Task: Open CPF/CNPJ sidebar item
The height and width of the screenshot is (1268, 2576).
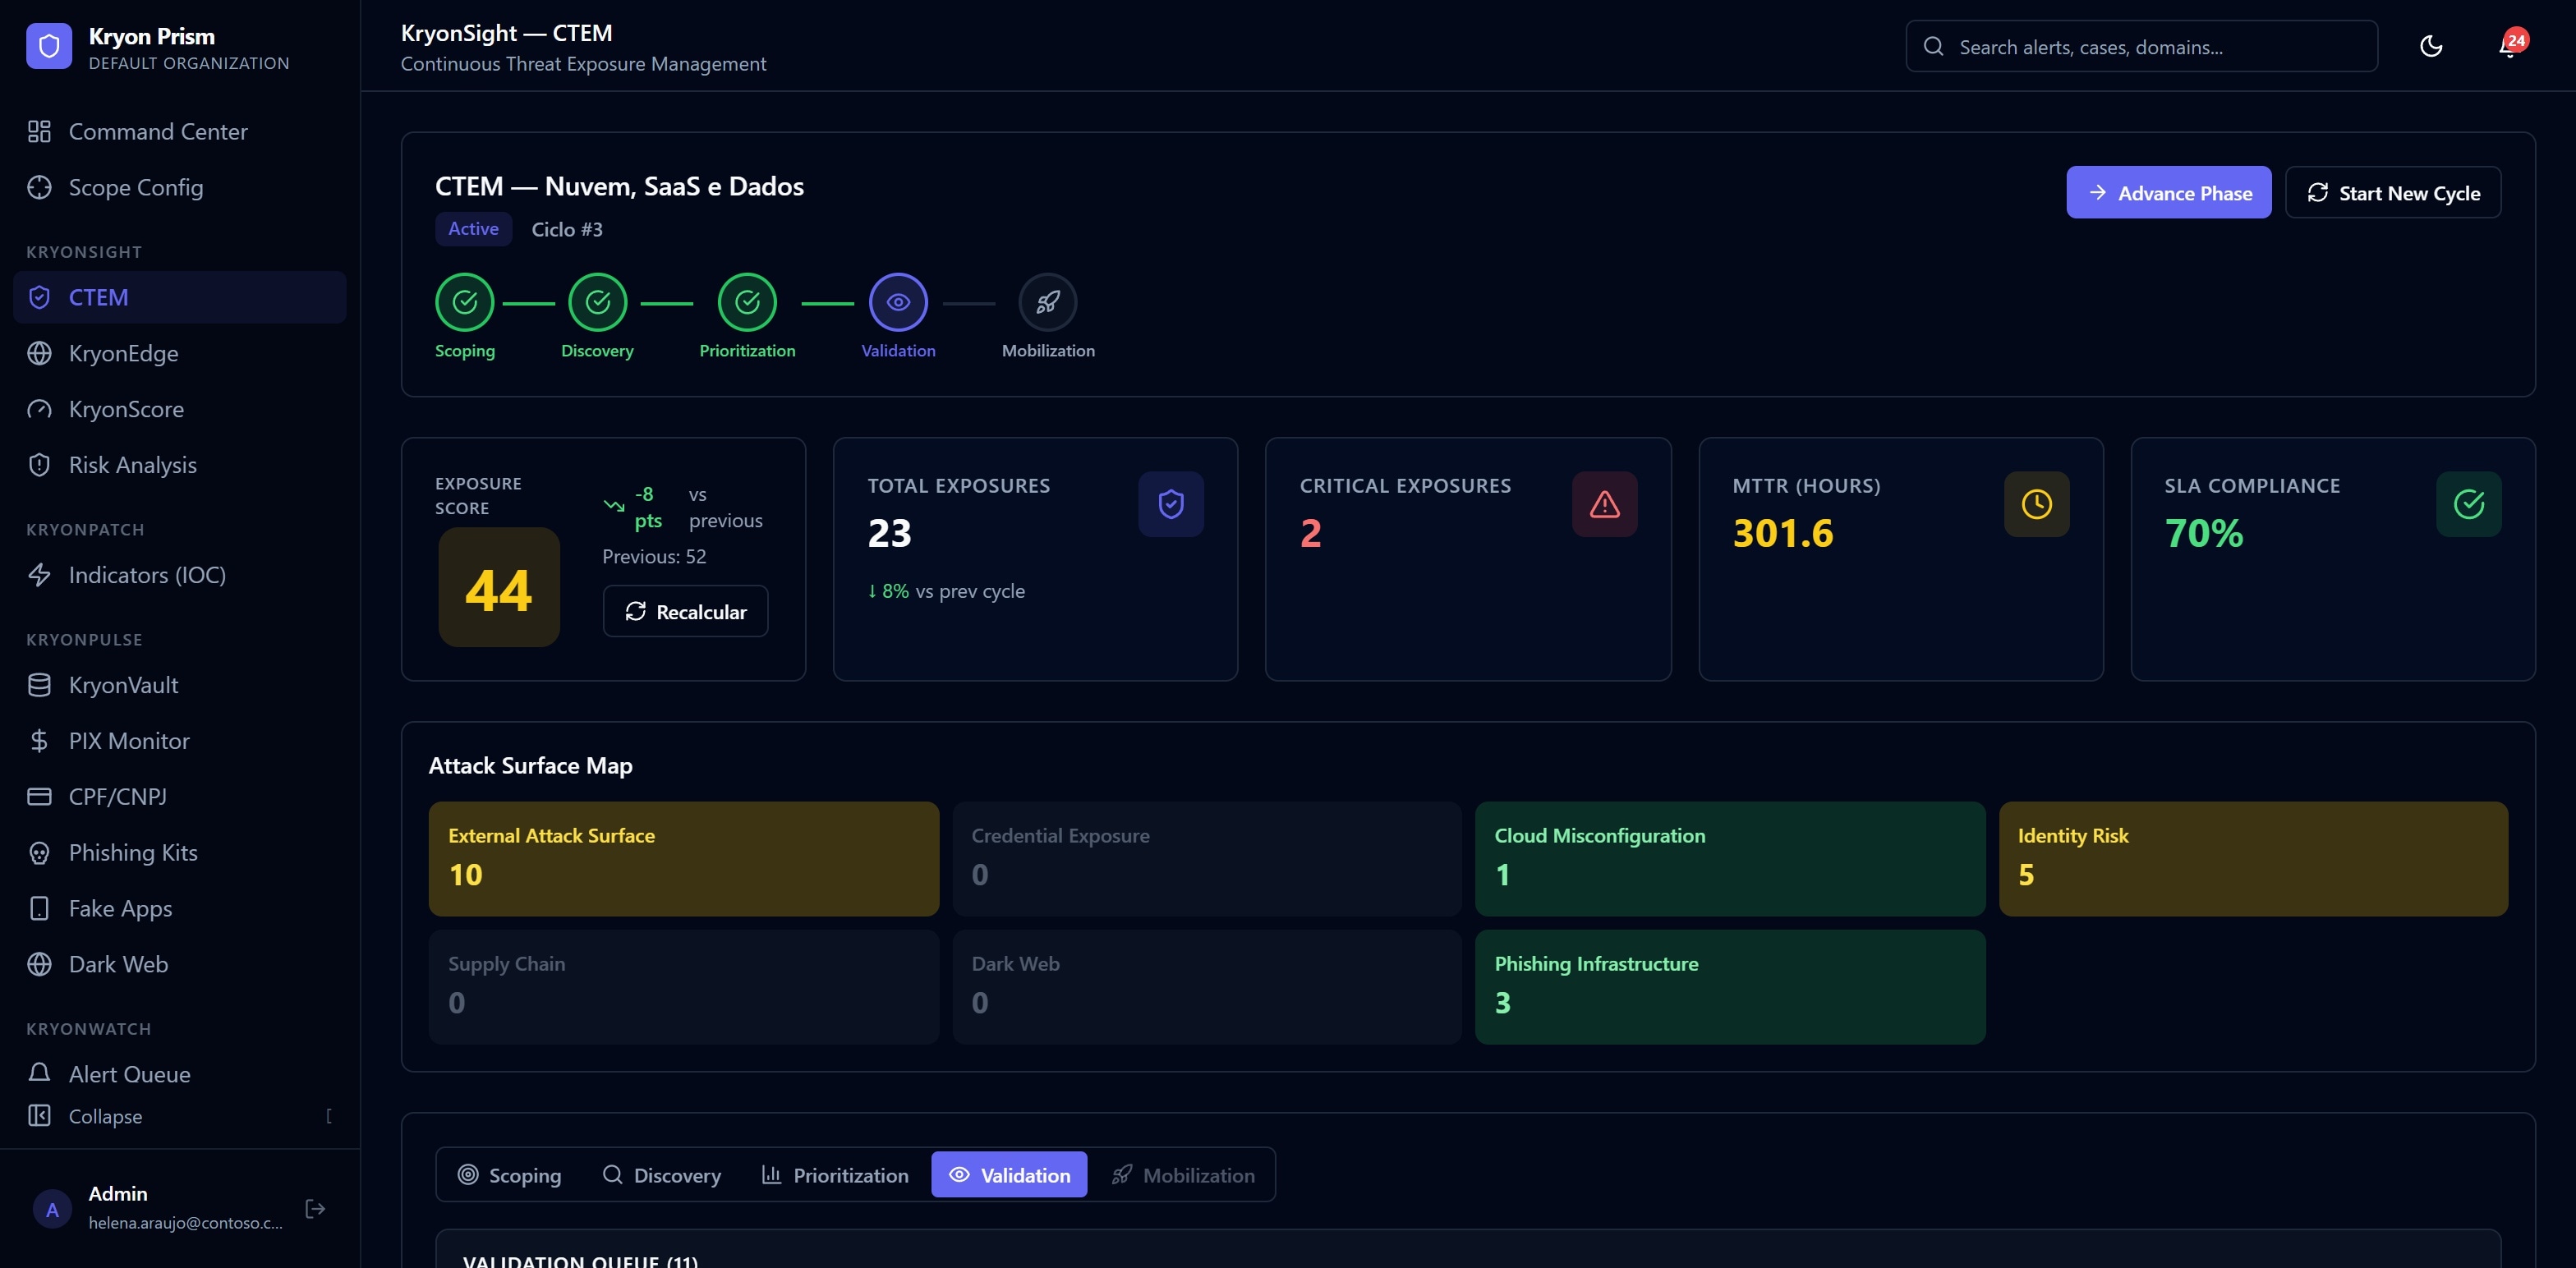Action: (180, 797)
